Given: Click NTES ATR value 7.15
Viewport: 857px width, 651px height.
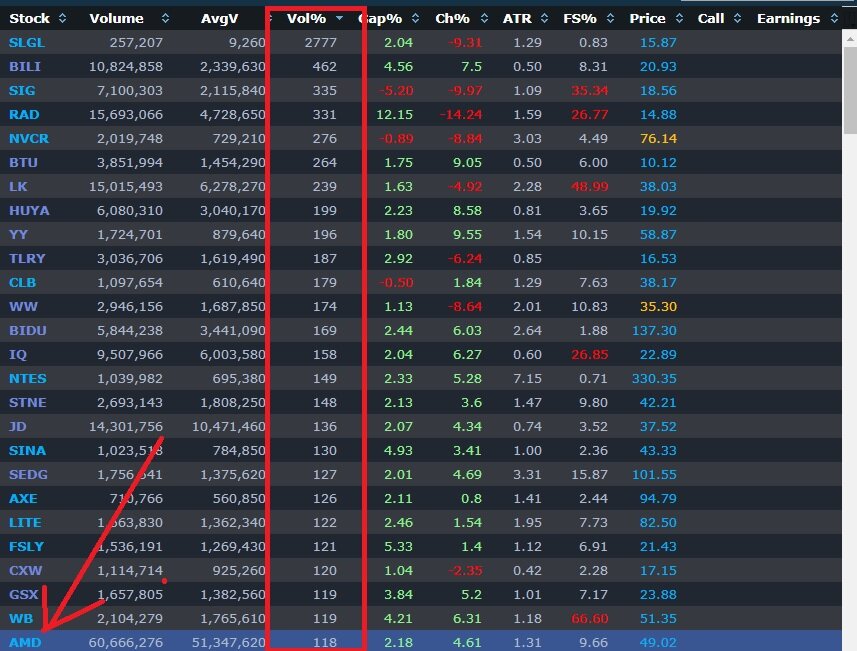Looking at the screenshot, I should pyautogui.click(x=527, y=379).
